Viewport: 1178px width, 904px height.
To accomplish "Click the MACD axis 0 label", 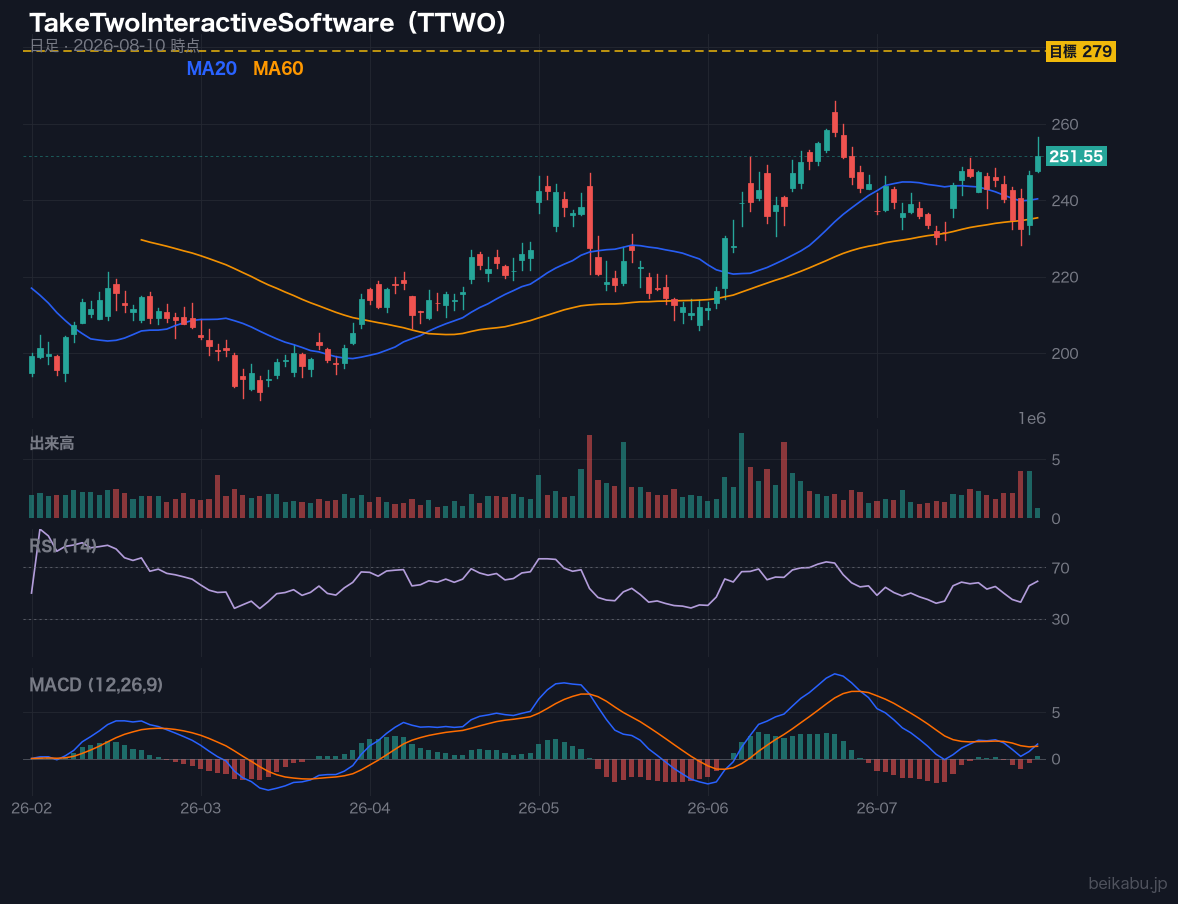I will 1056,759.
